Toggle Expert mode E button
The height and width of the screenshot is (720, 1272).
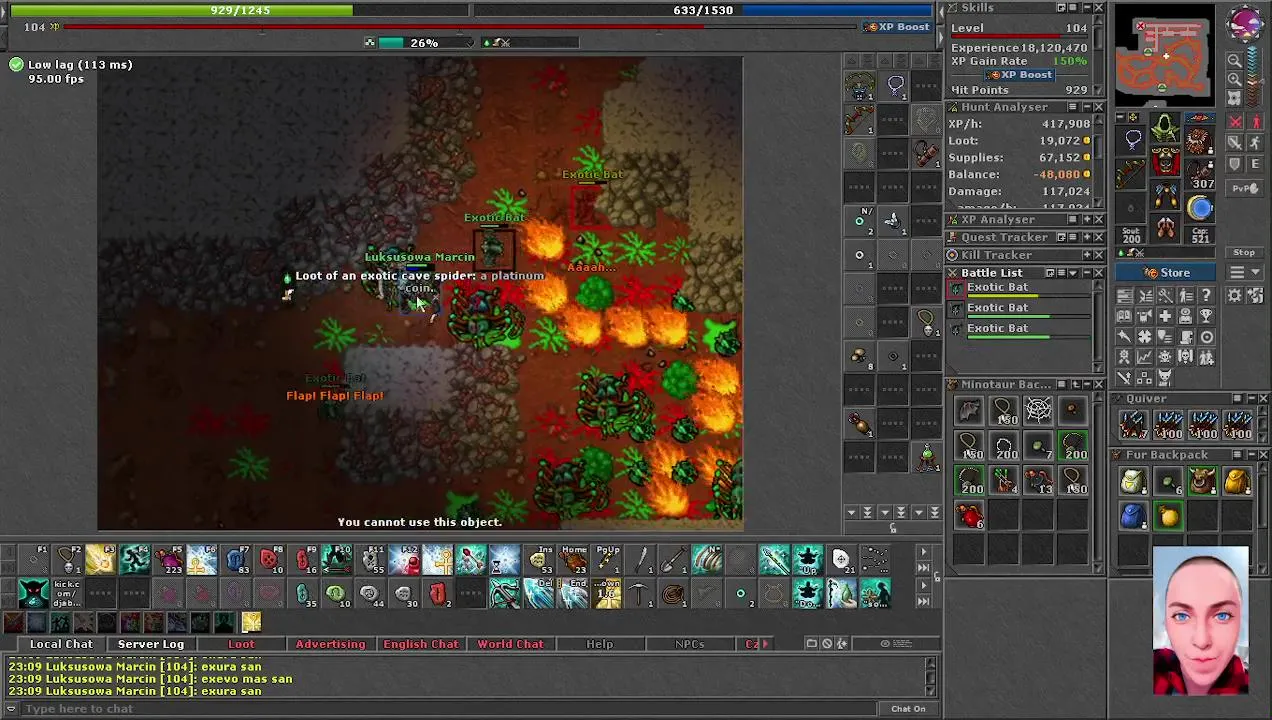[x=1255, y=163]
